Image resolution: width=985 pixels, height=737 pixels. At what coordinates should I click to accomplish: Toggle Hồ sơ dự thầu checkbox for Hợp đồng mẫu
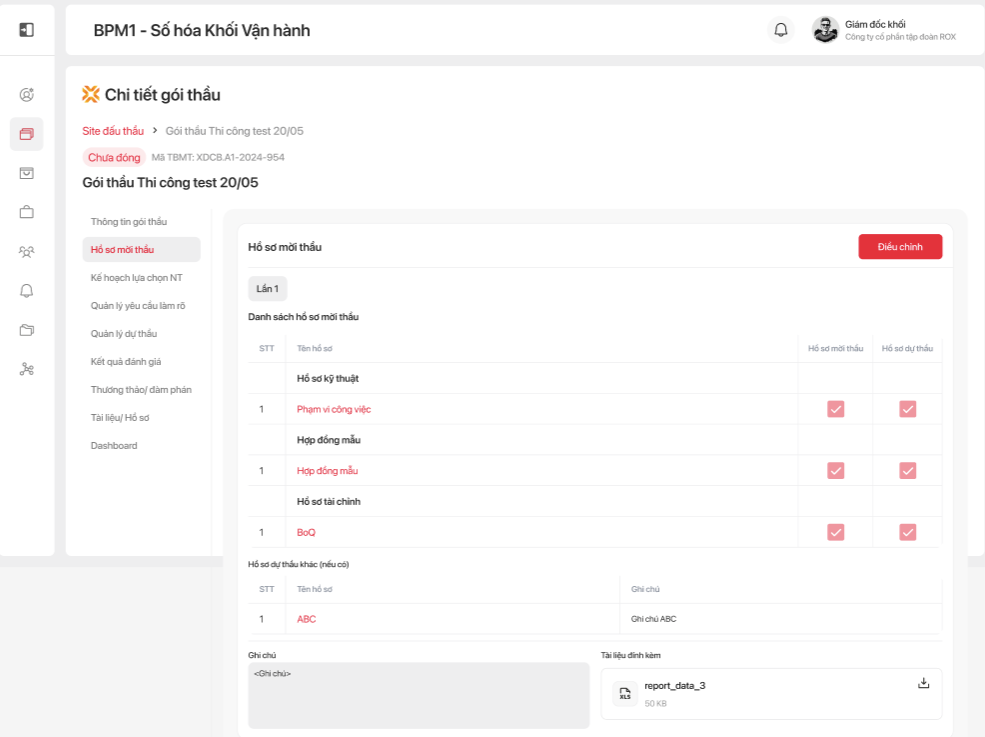(907, 470)
